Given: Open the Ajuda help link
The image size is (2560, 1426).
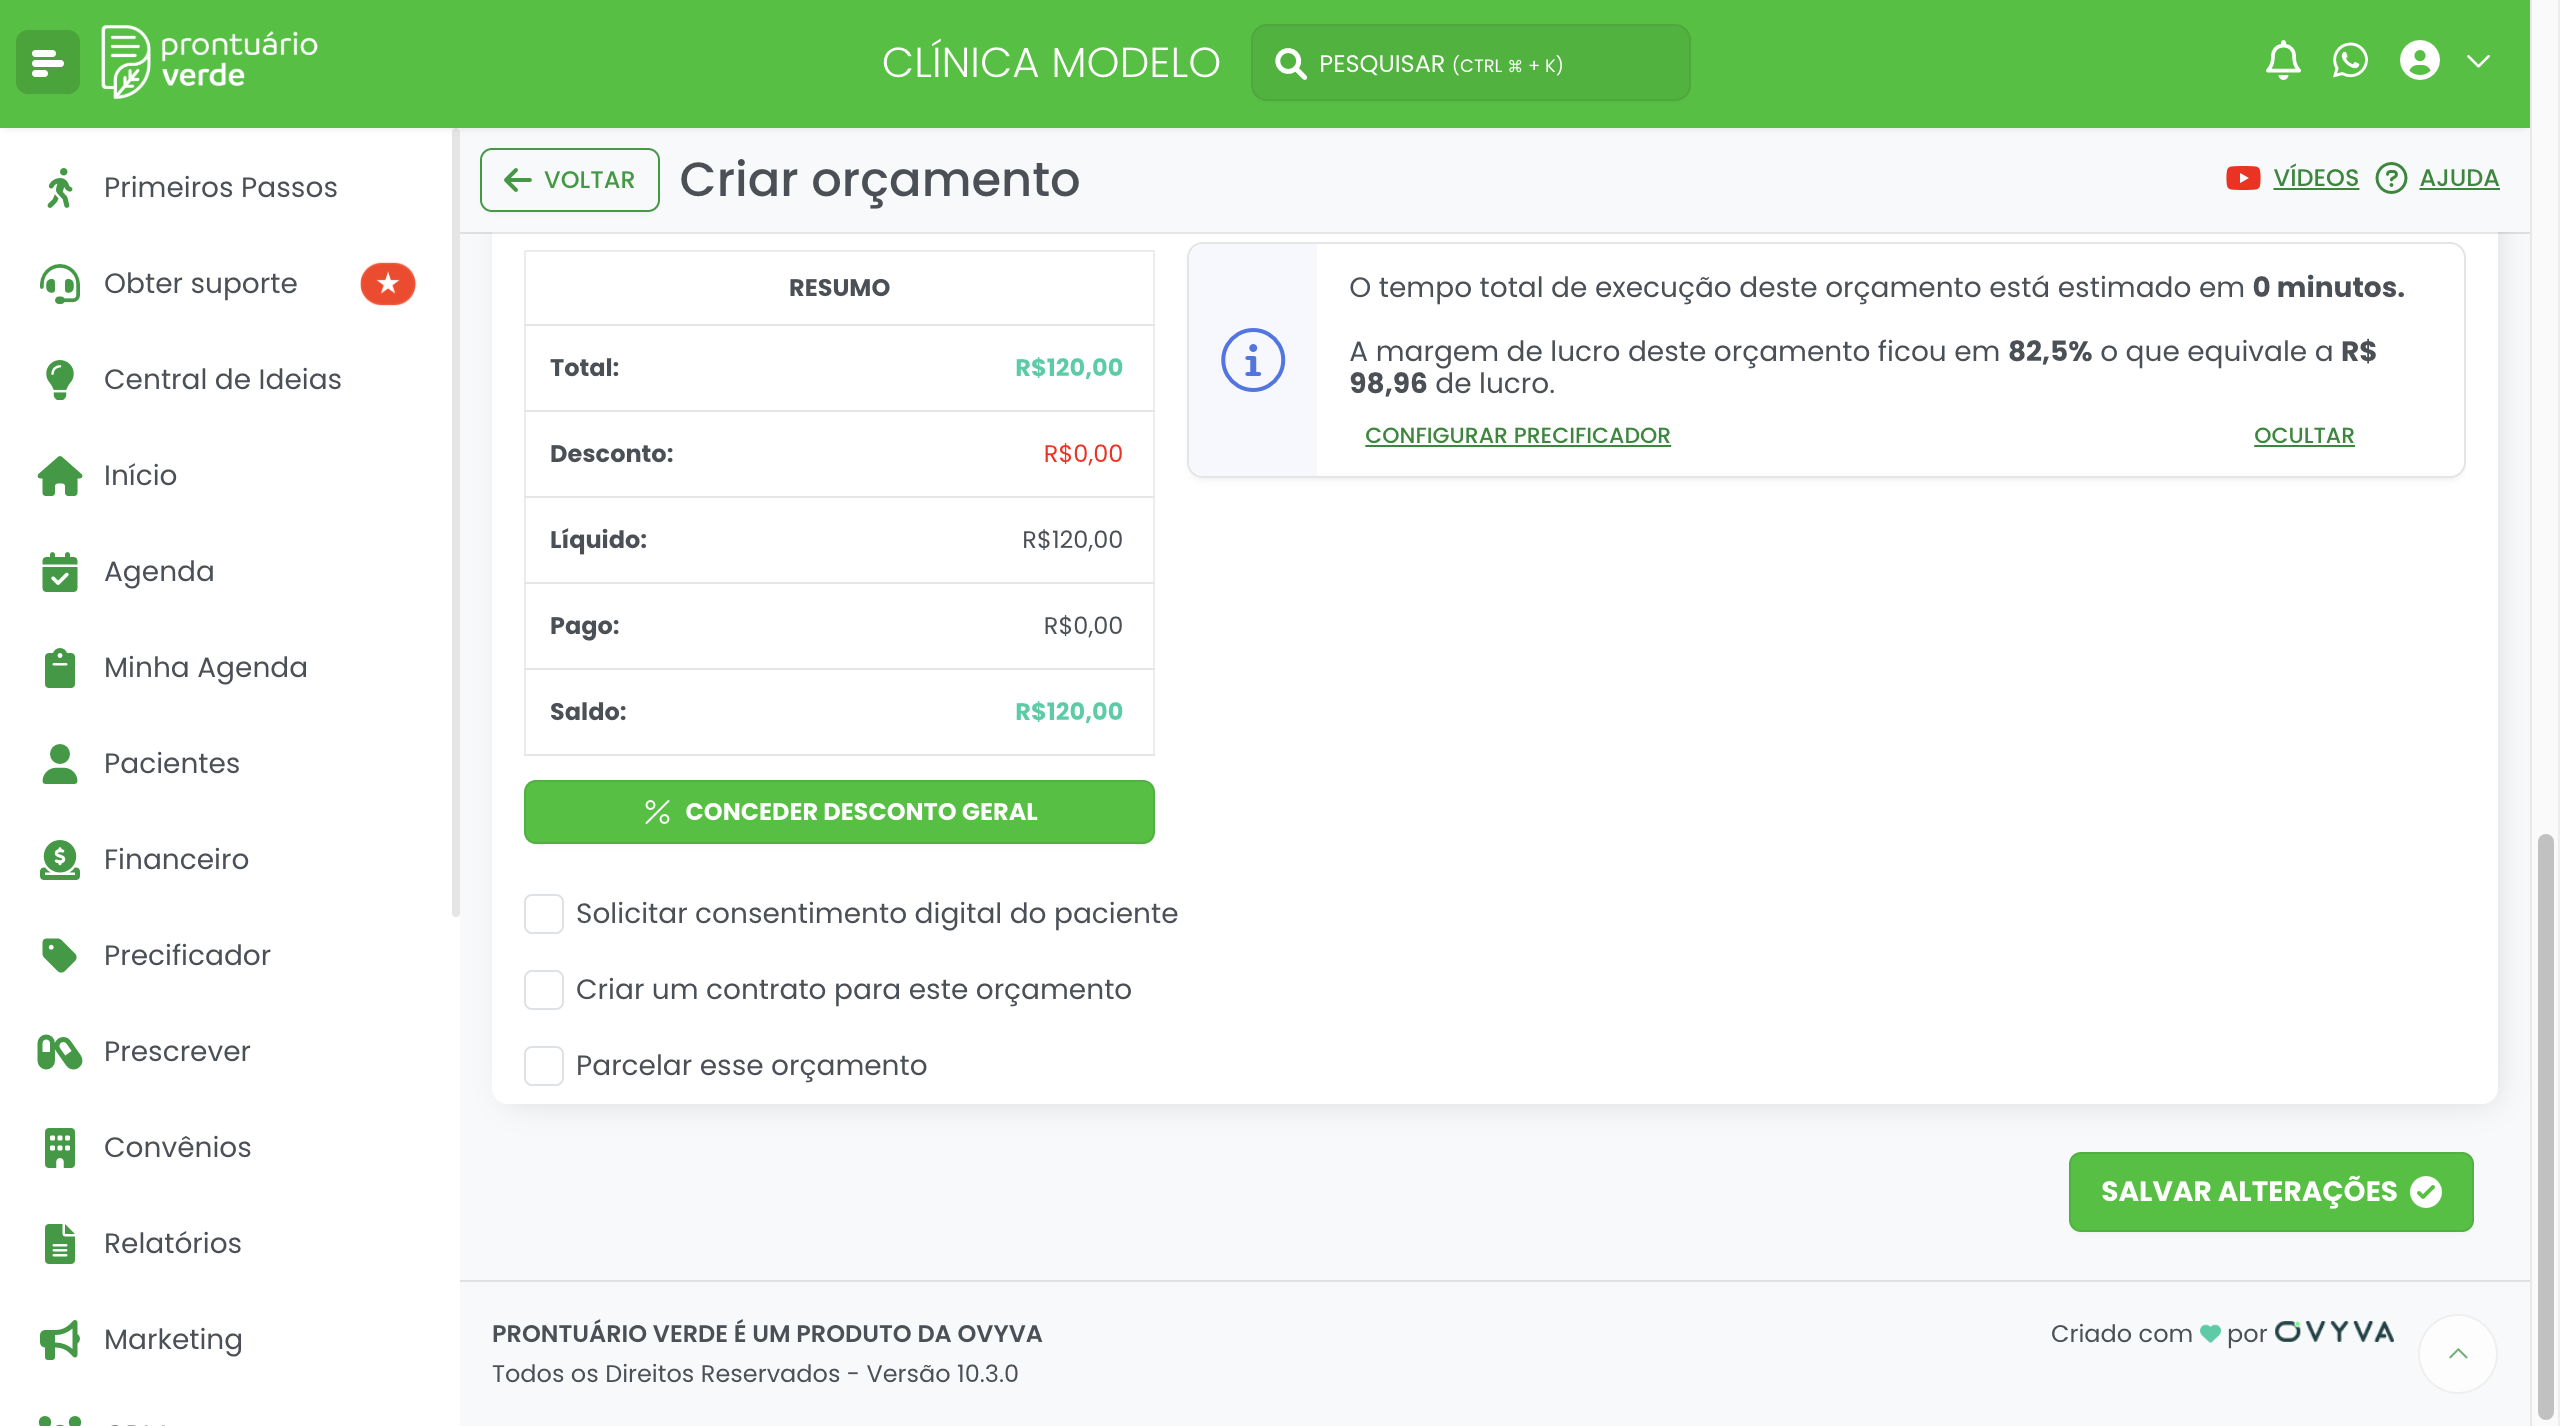Looking at the screenshot, I should 2437,178.
